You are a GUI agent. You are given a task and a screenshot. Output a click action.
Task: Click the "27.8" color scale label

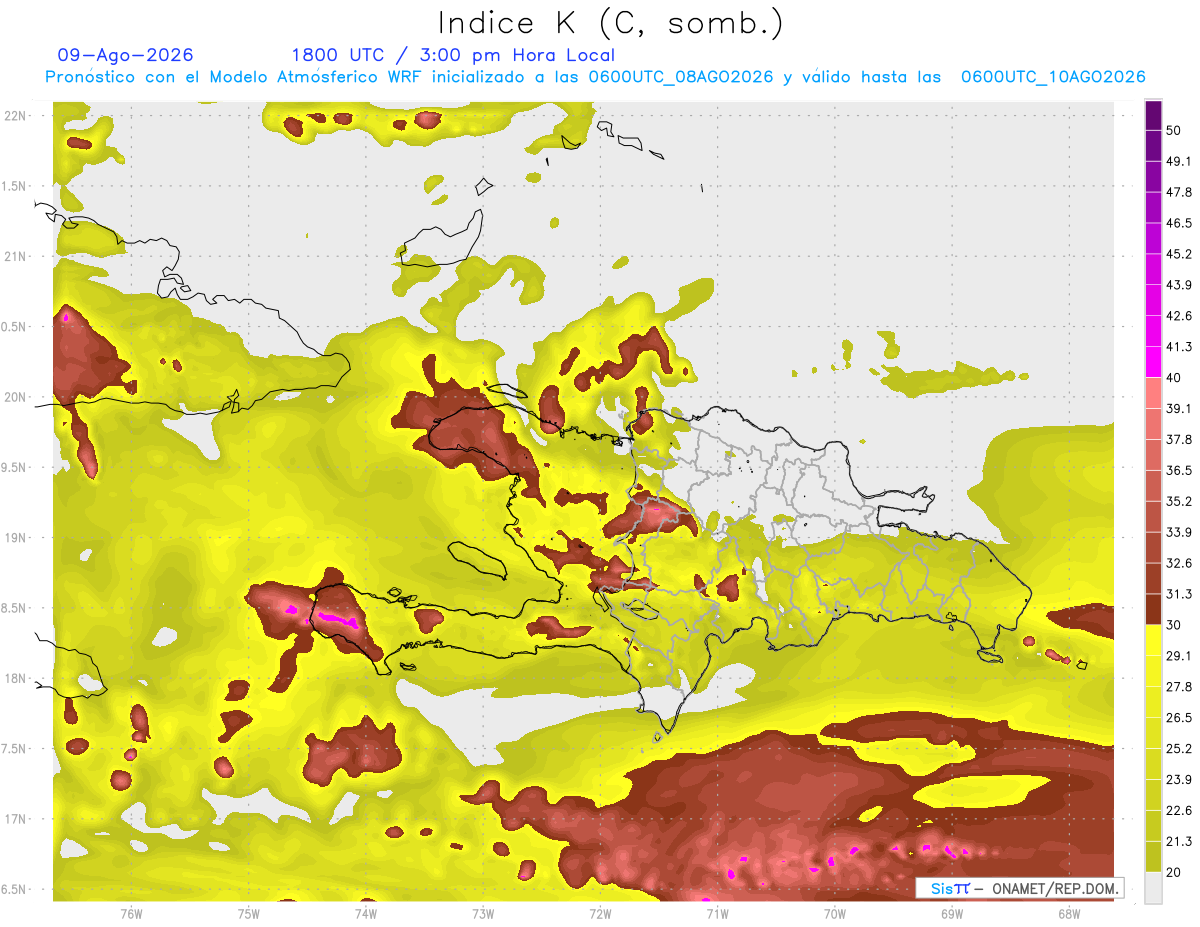[1179, 688]
